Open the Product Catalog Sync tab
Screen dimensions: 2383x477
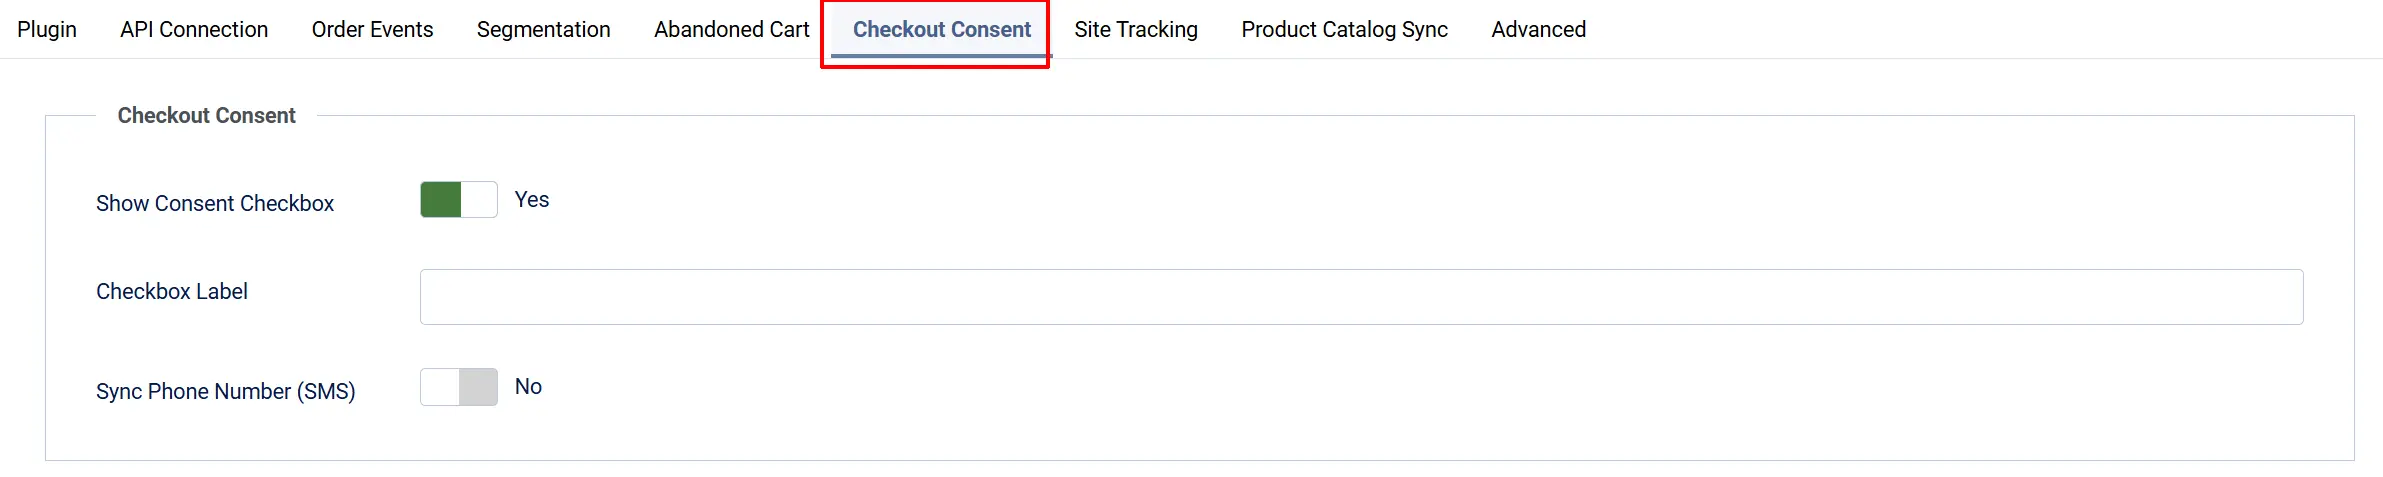pyautogui.click(x=1344, y=29)
